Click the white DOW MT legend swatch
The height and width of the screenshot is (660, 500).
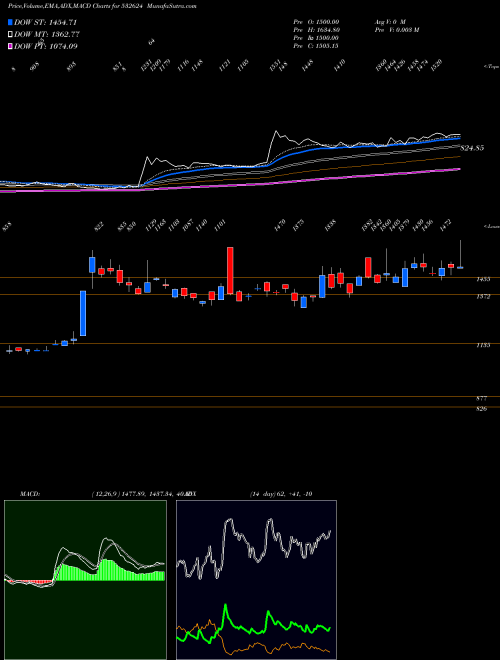click(x=10, y=35)
